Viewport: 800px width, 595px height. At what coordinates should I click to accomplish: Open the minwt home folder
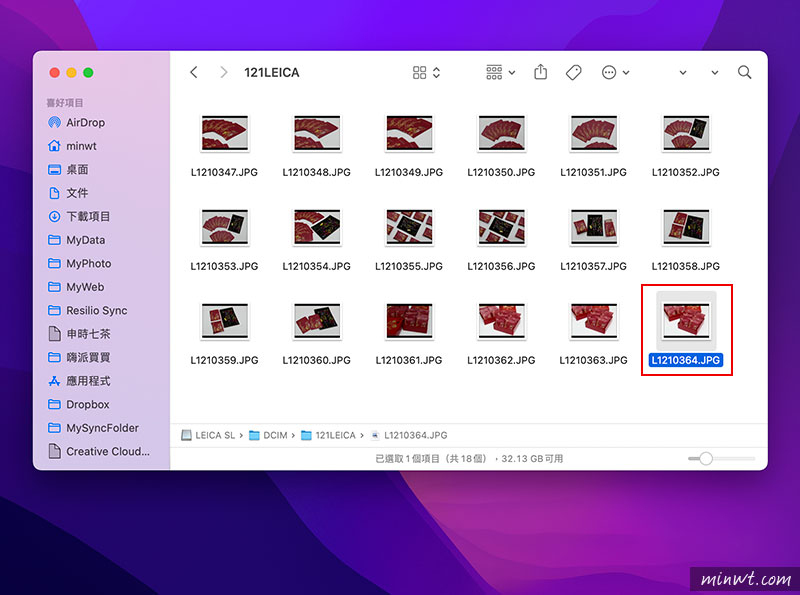(x=72, y=146)
